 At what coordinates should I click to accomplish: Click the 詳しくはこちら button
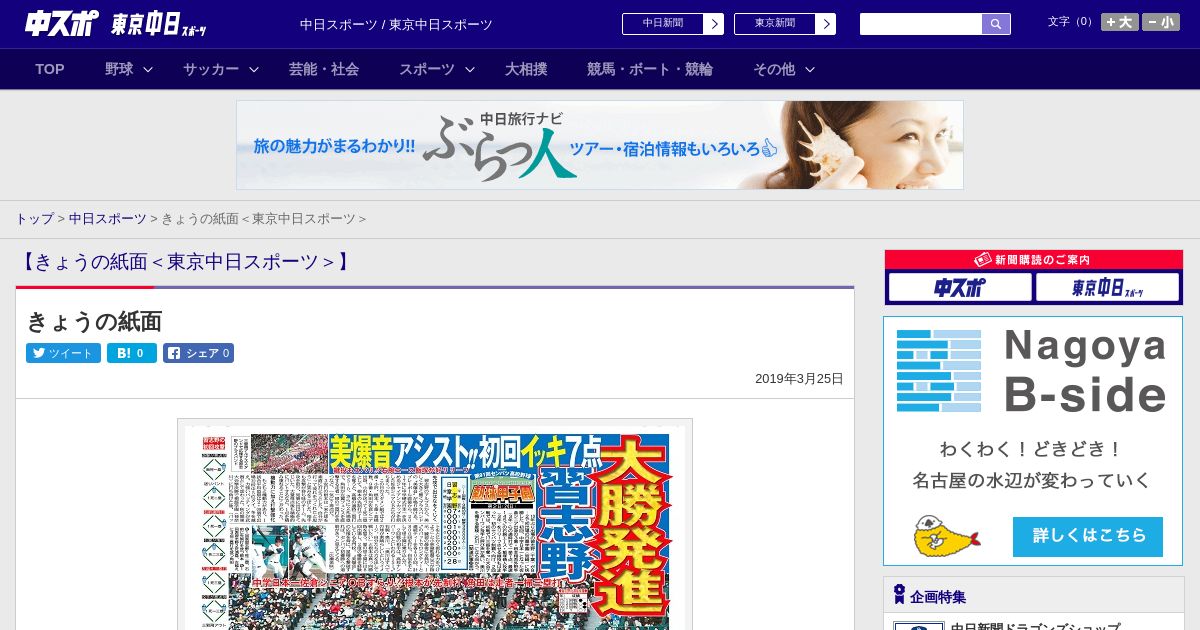(1088, 536)
